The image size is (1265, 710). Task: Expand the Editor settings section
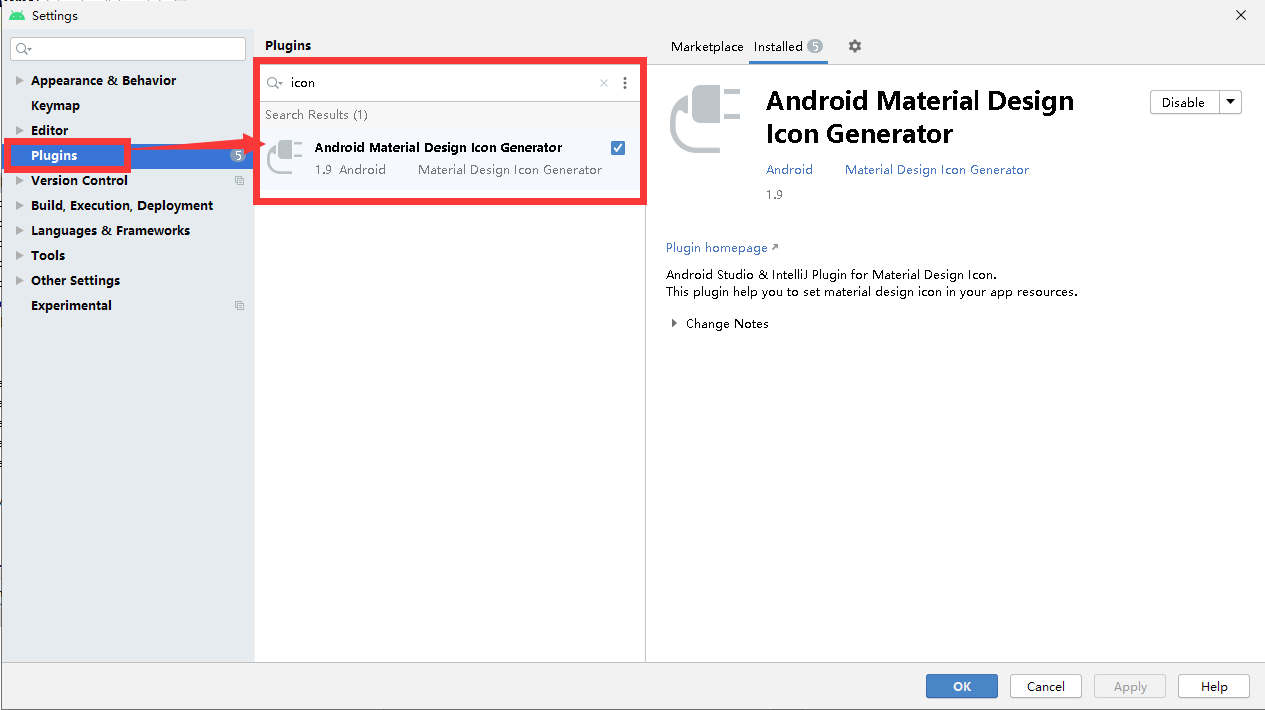(19, 131)
